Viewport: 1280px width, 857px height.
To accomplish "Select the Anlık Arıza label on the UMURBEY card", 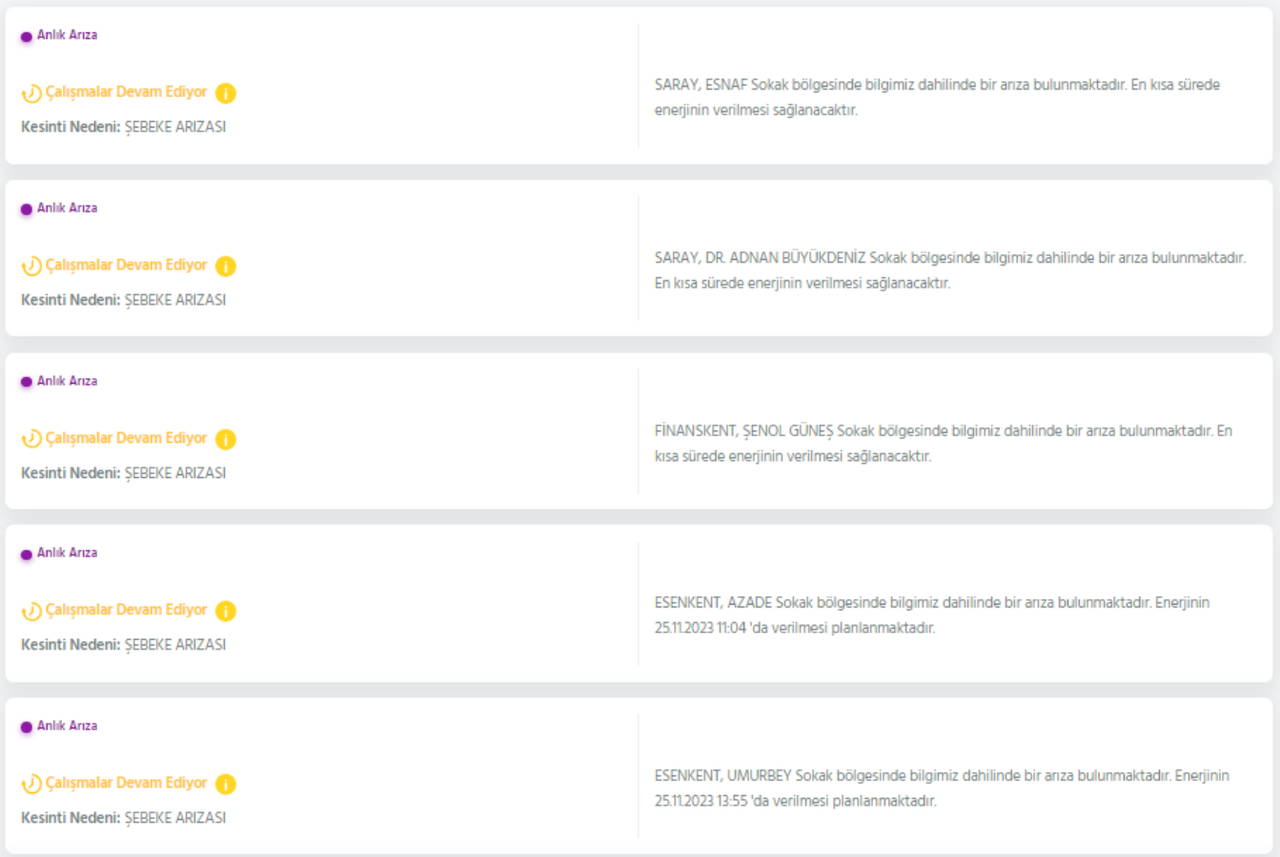I will 67,726.
